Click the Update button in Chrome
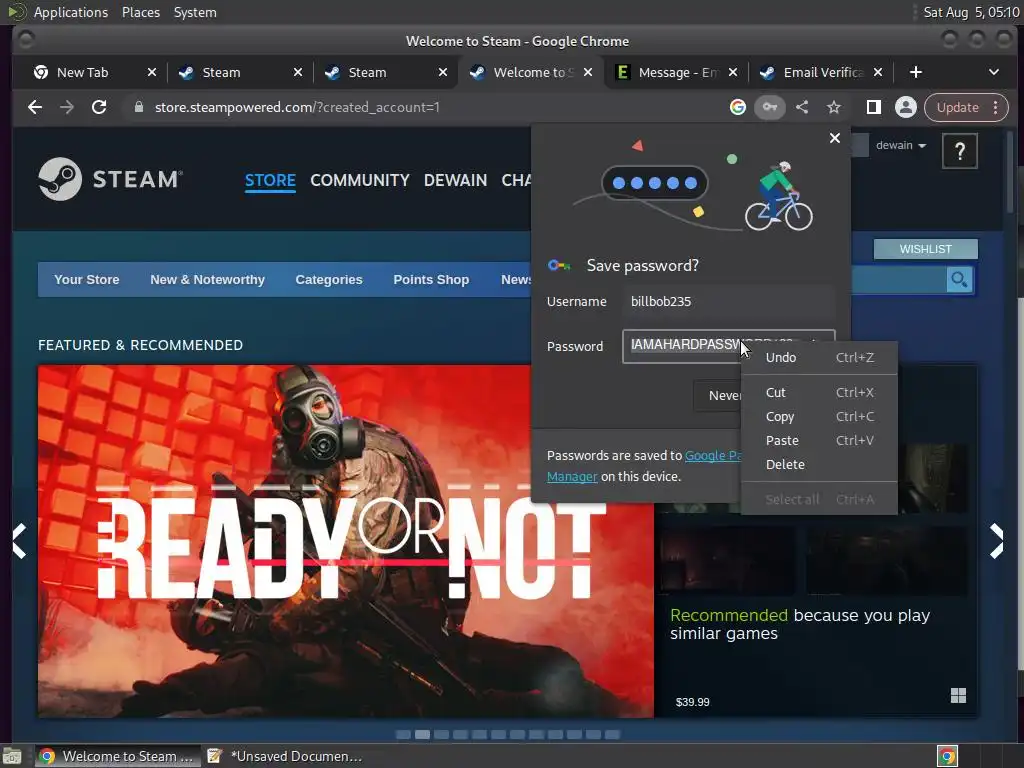The height and width of the screenshot is (768, 1024). pos(957,107)
